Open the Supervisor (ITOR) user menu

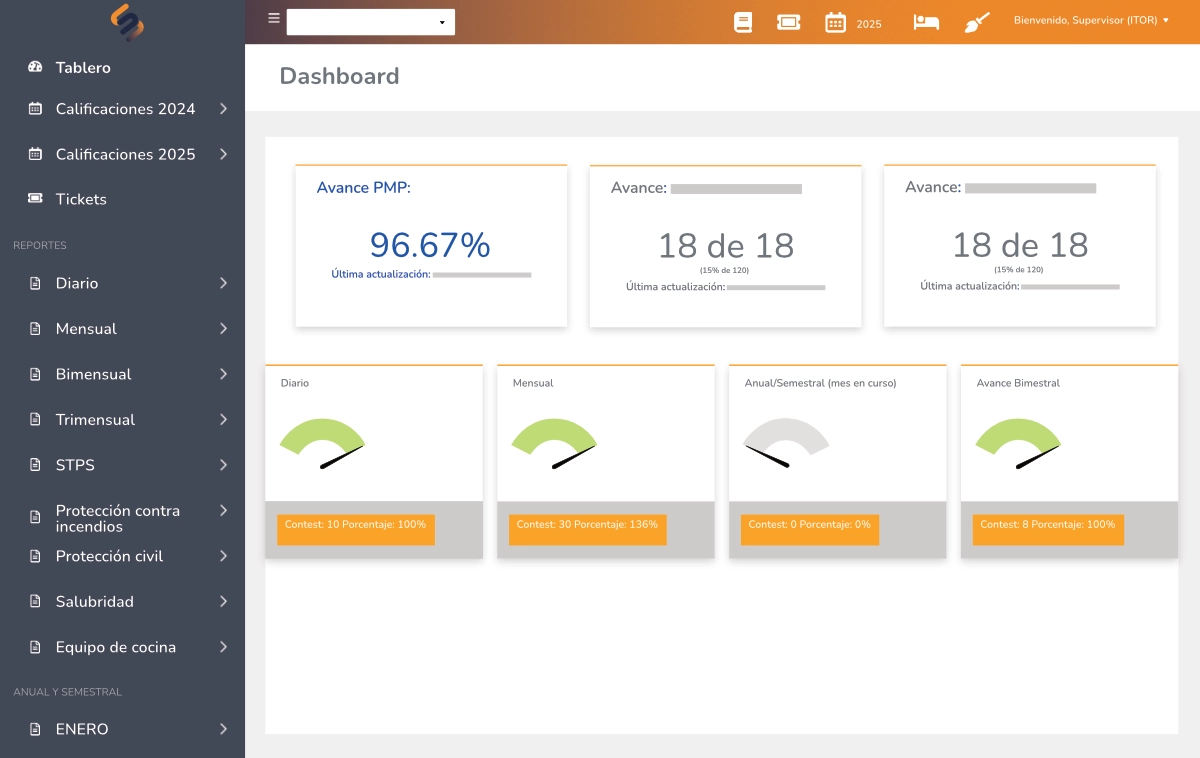point(1091,20)
